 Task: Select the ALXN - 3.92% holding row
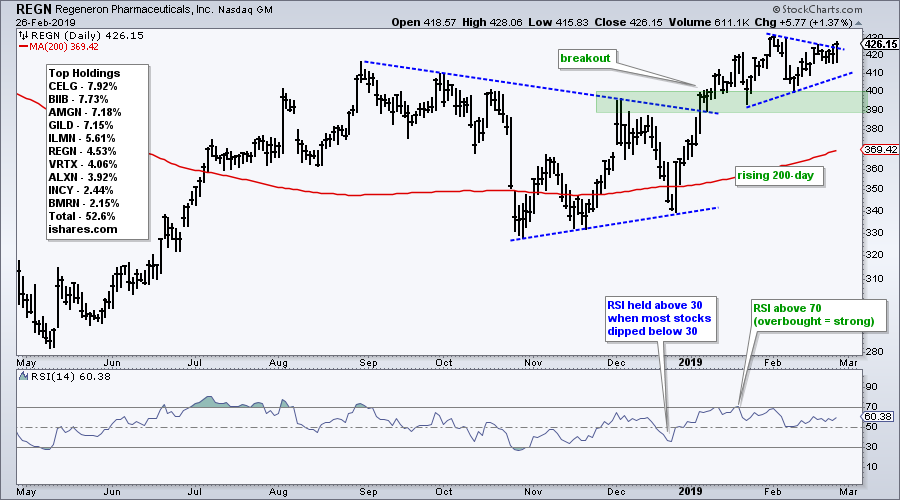(83, 177)
